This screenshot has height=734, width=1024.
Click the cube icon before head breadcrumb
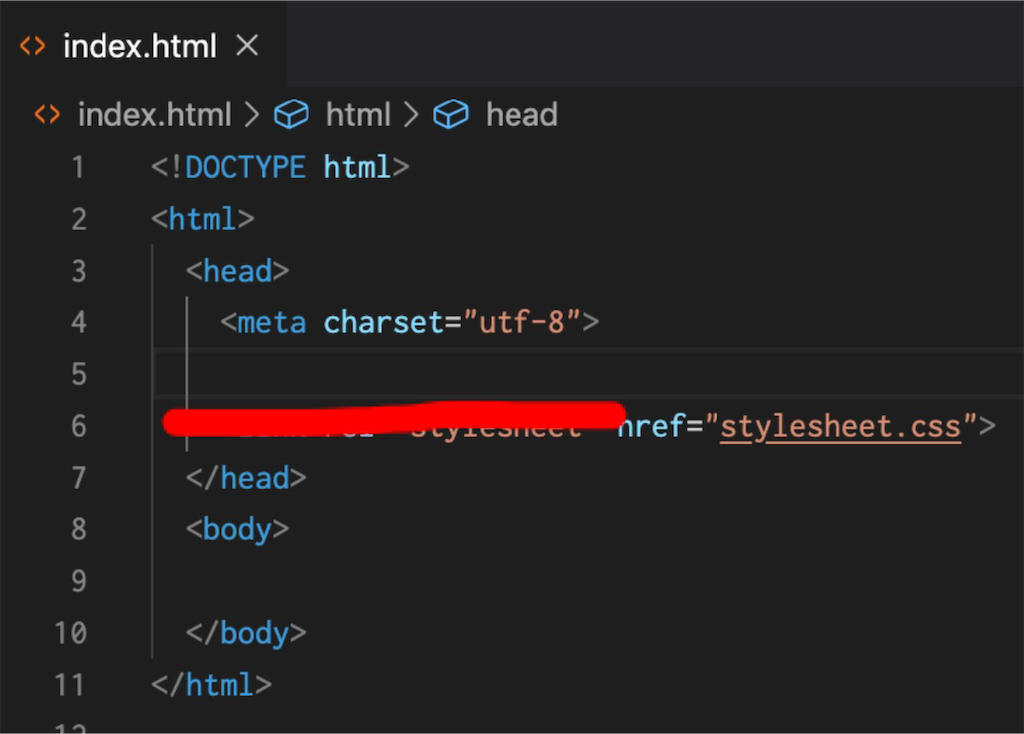point(451,114)
